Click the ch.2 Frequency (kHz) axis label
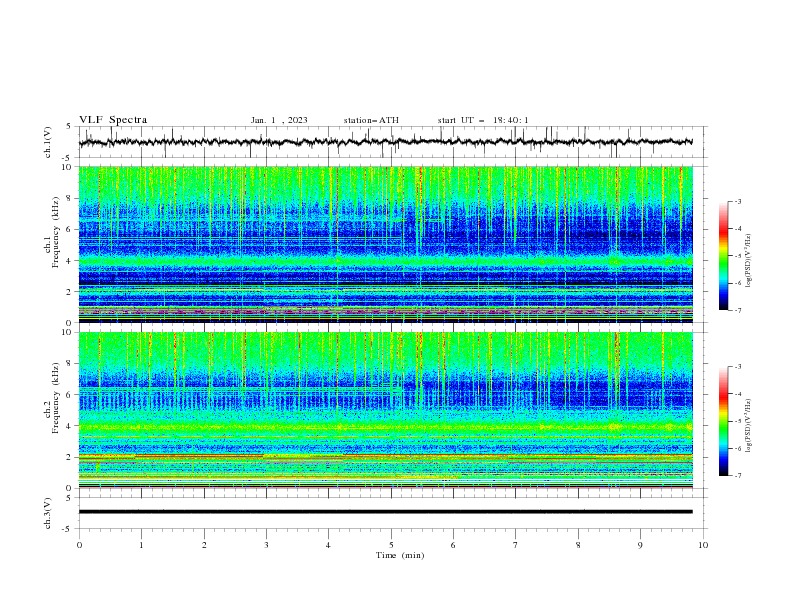Screen dimensions: 792x612 pos(52,397)
